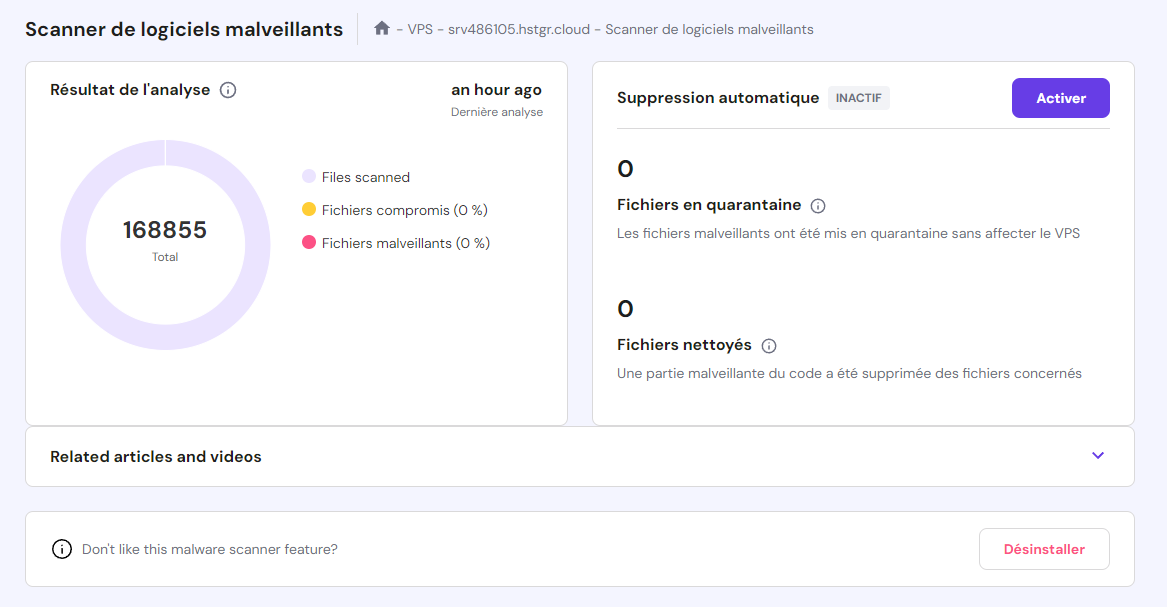Click the chevron on the Related articles row
The image size is (1167, 607).
pyautogui.click(x=1097, y=456)
